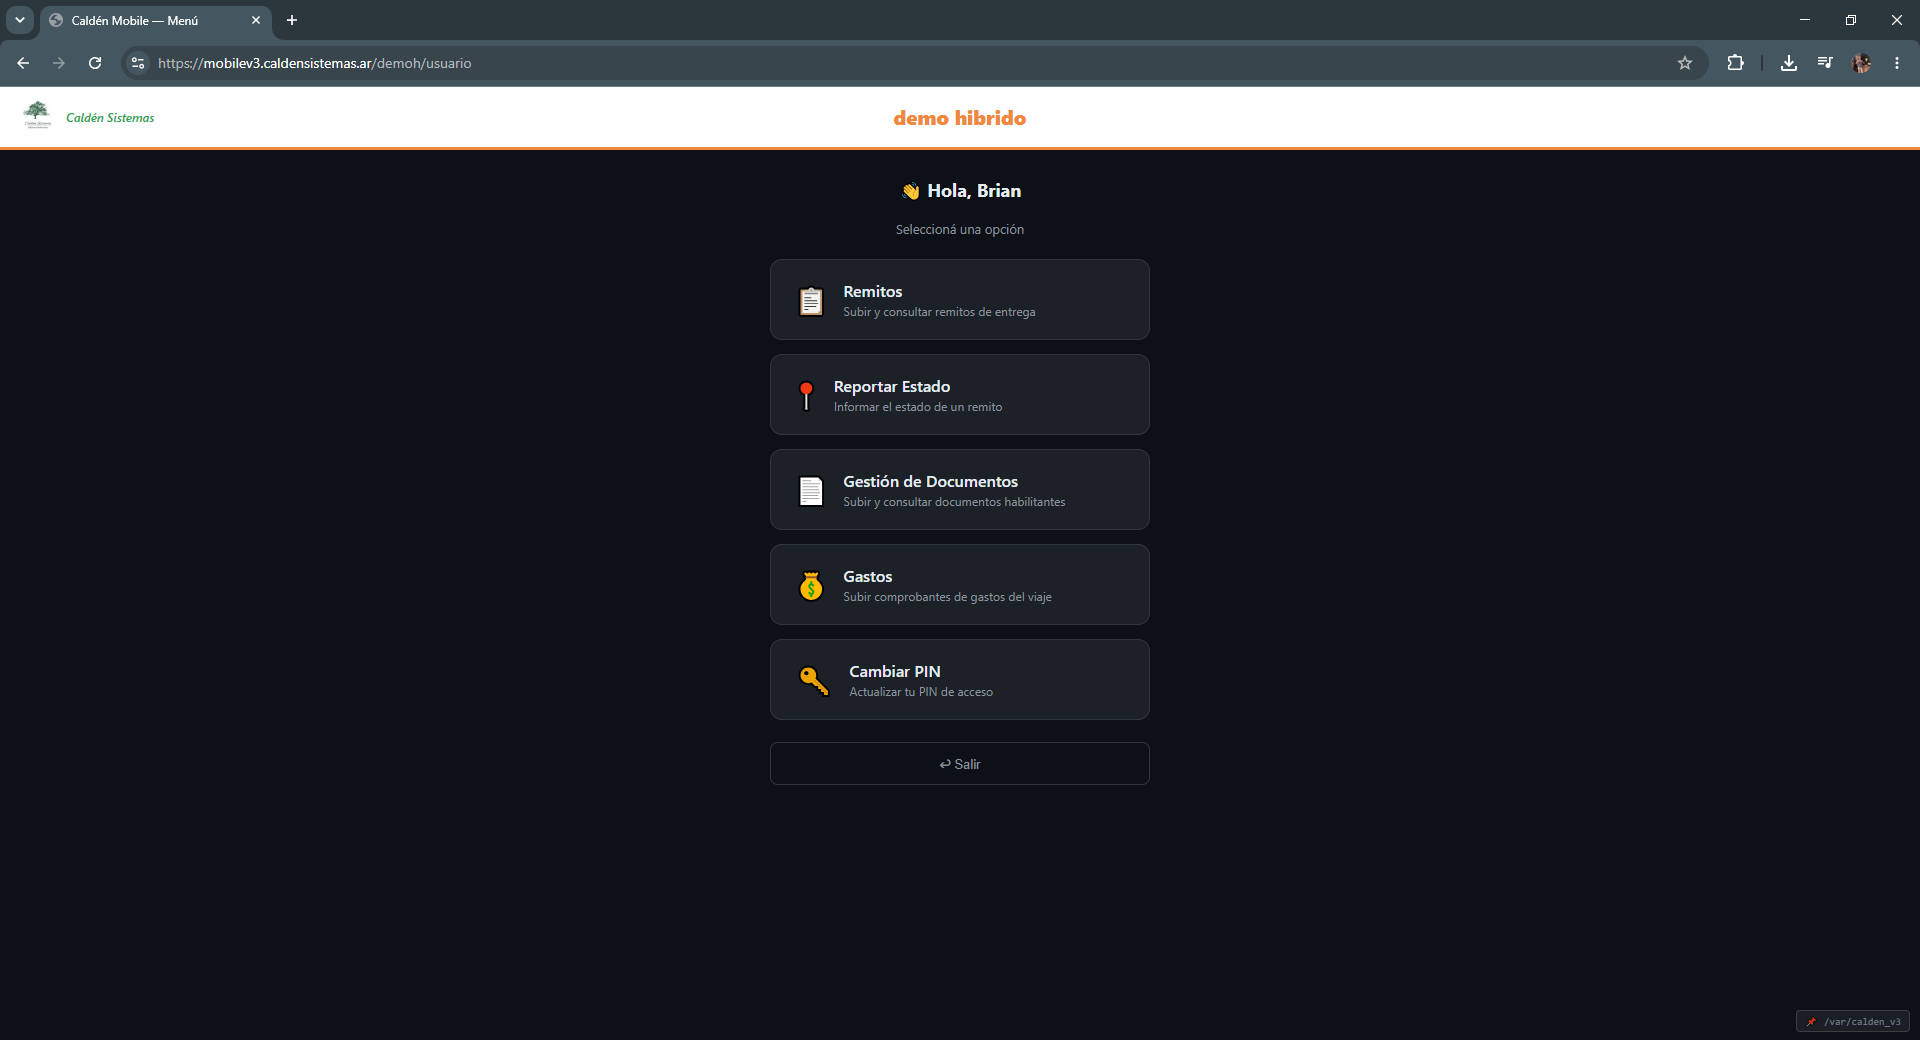Click the Caldén Sistemas tree logo

click(x=37, y=115)
